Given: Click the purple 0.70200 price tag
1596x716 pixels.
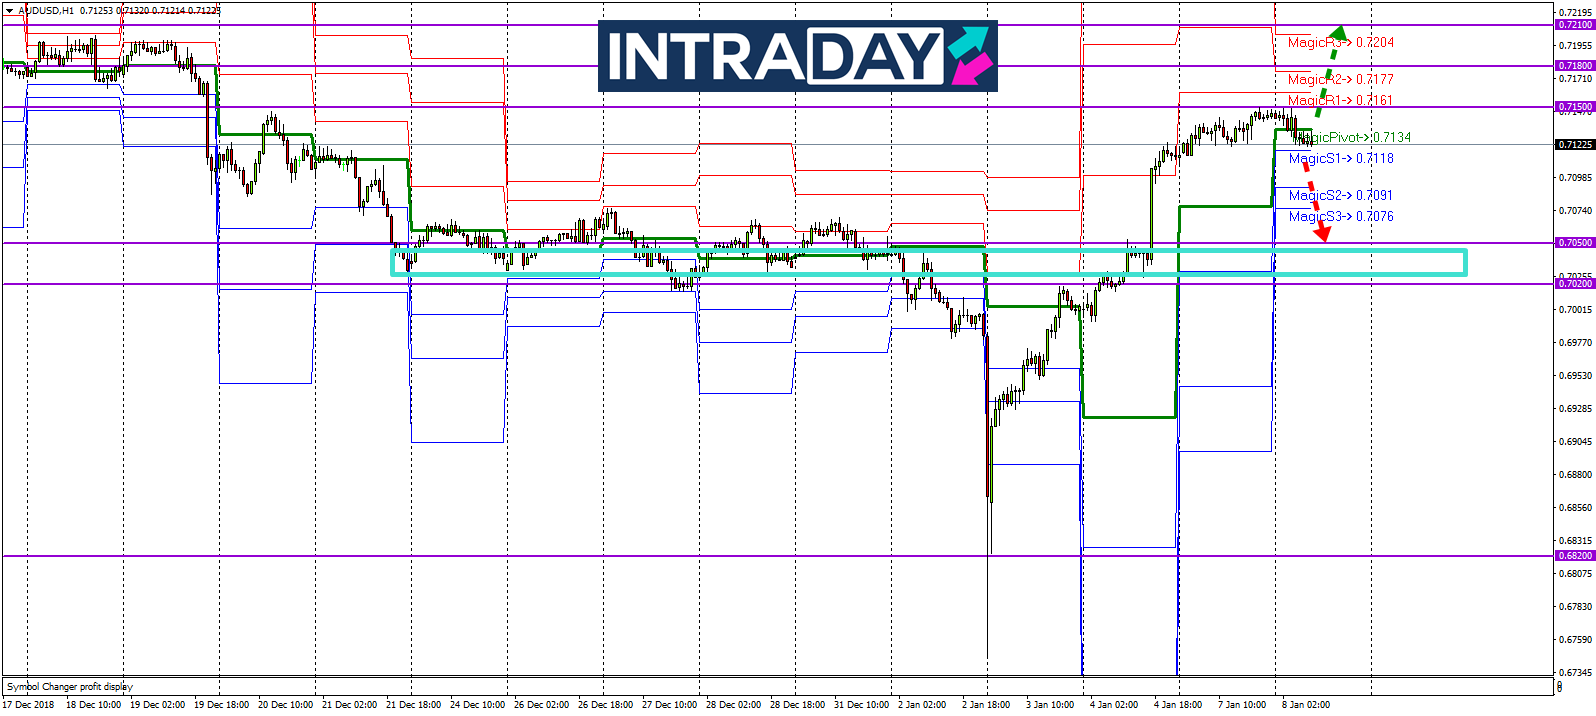Looking at the screenshot, I should click(x=1575, y=284).
